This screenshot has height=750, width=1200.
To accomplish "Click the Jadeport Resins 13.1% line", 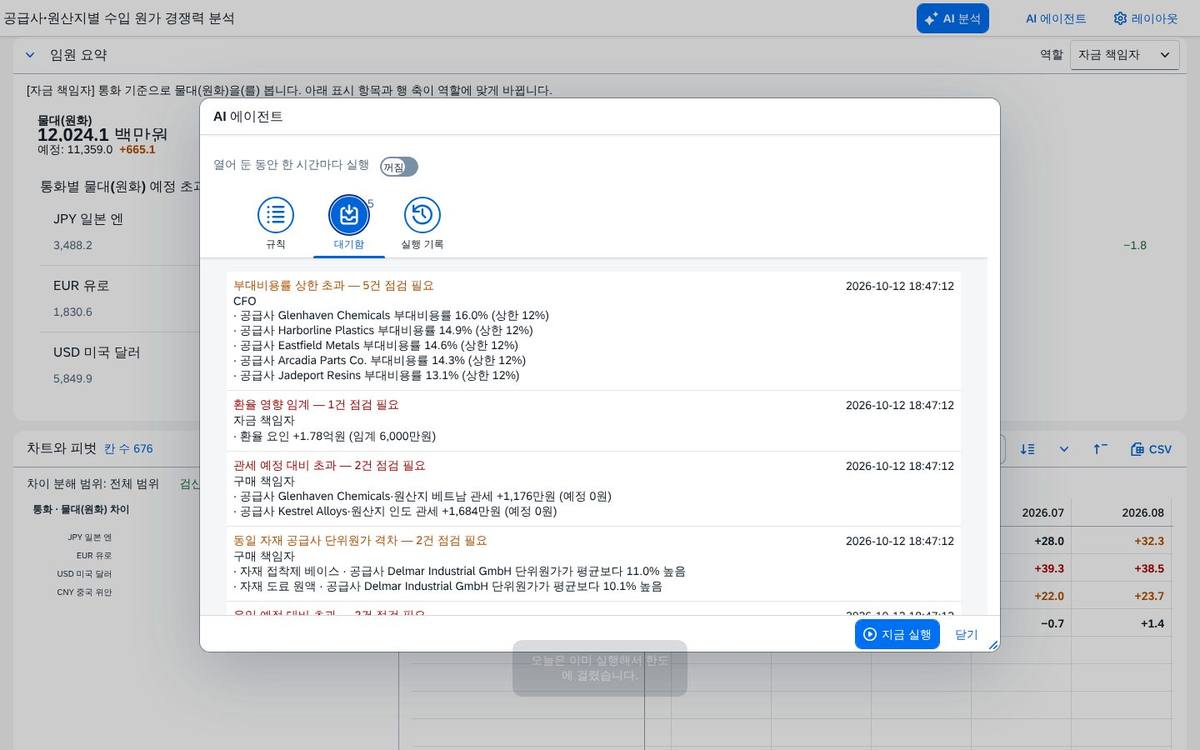I will coord(376,375).
